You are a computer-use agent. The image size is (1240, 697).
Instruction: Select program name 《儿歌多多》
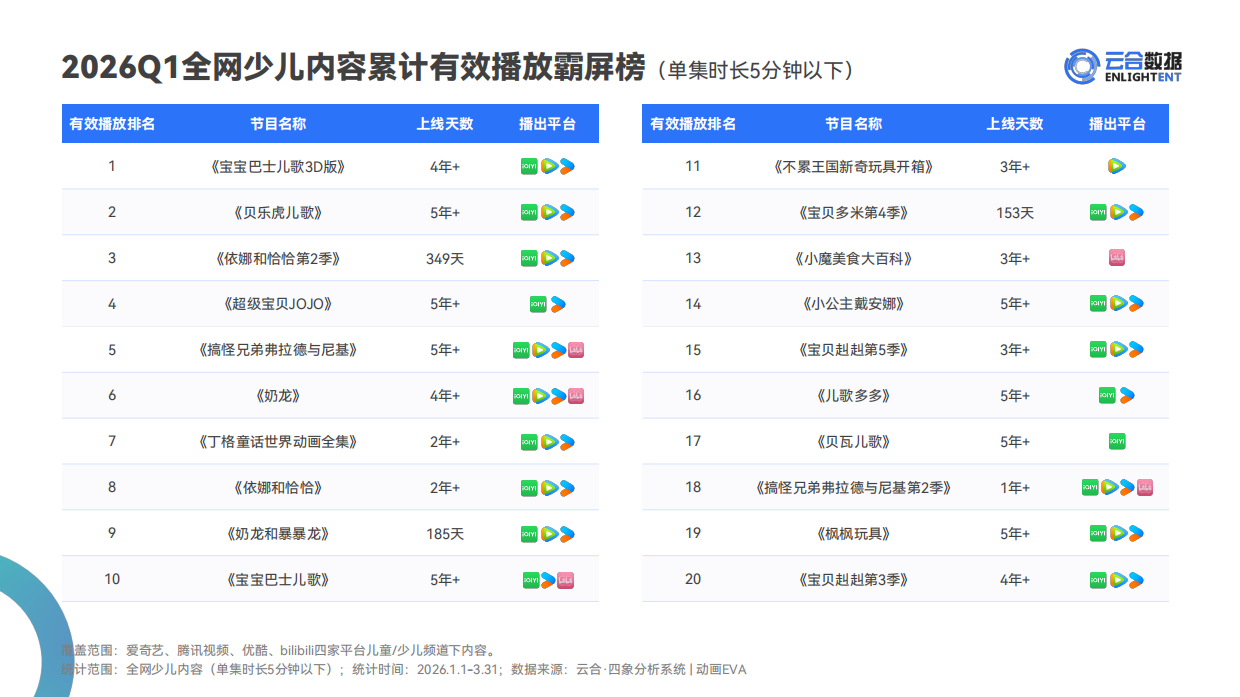[853, 396]
